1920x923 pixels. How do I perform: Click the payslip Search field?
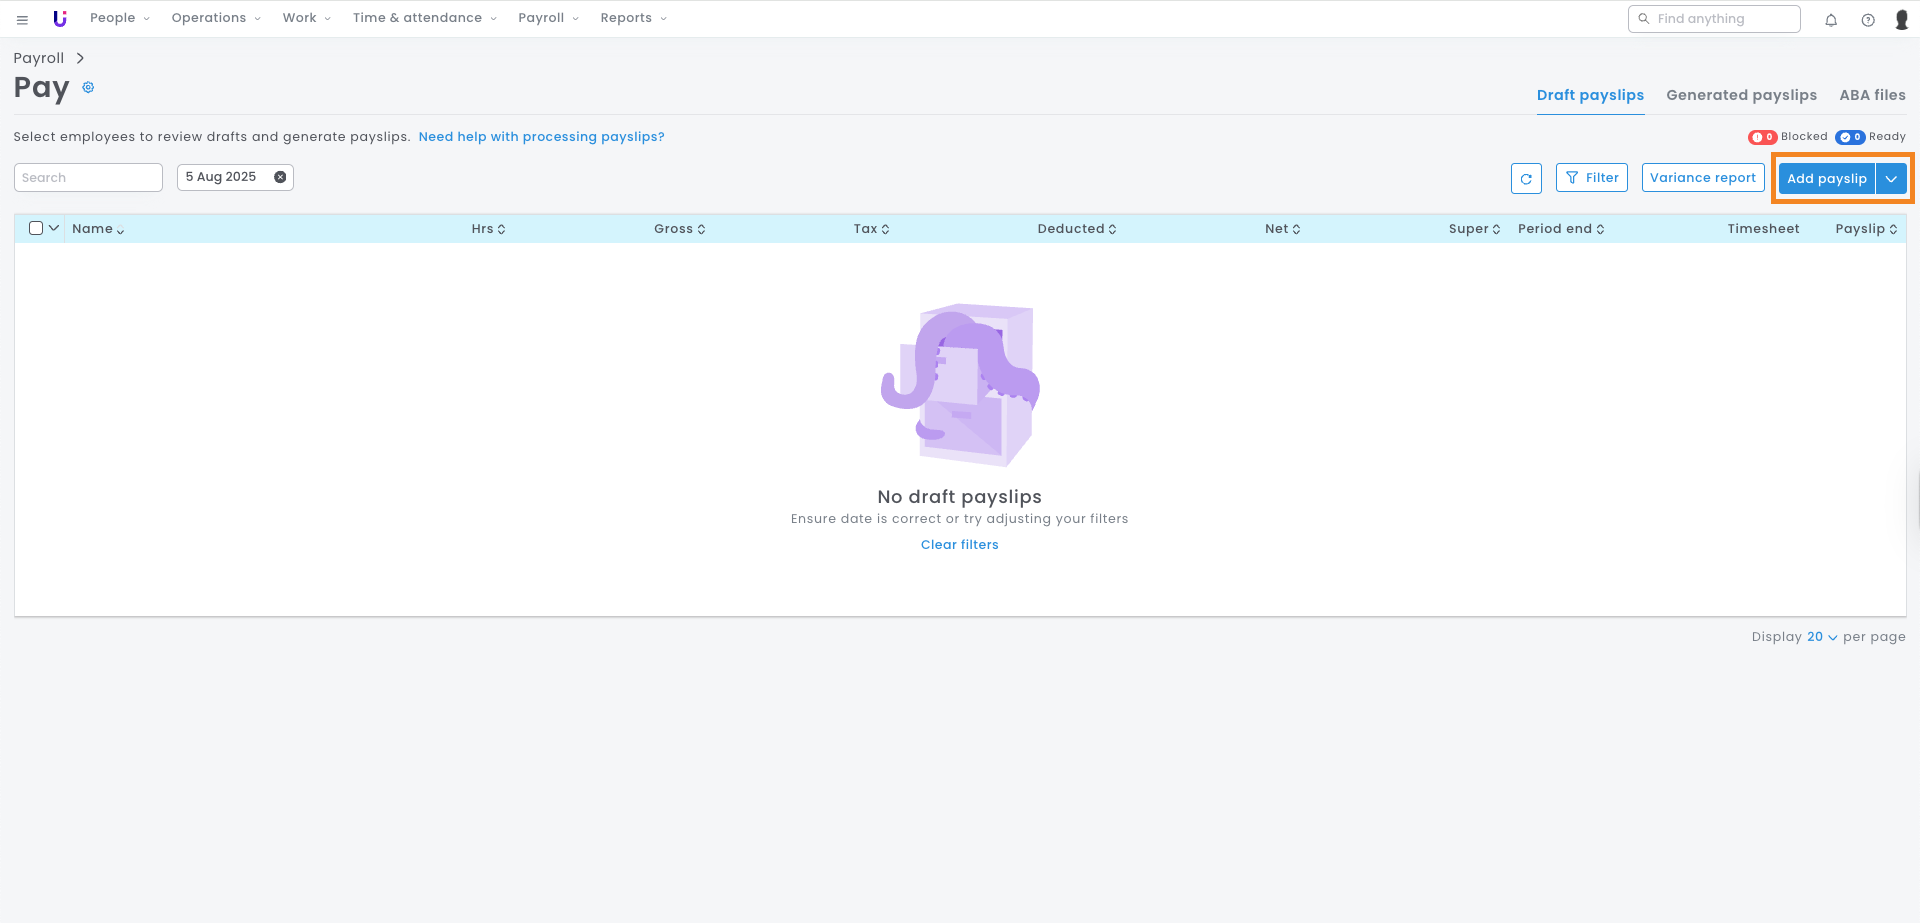[88, 178]
